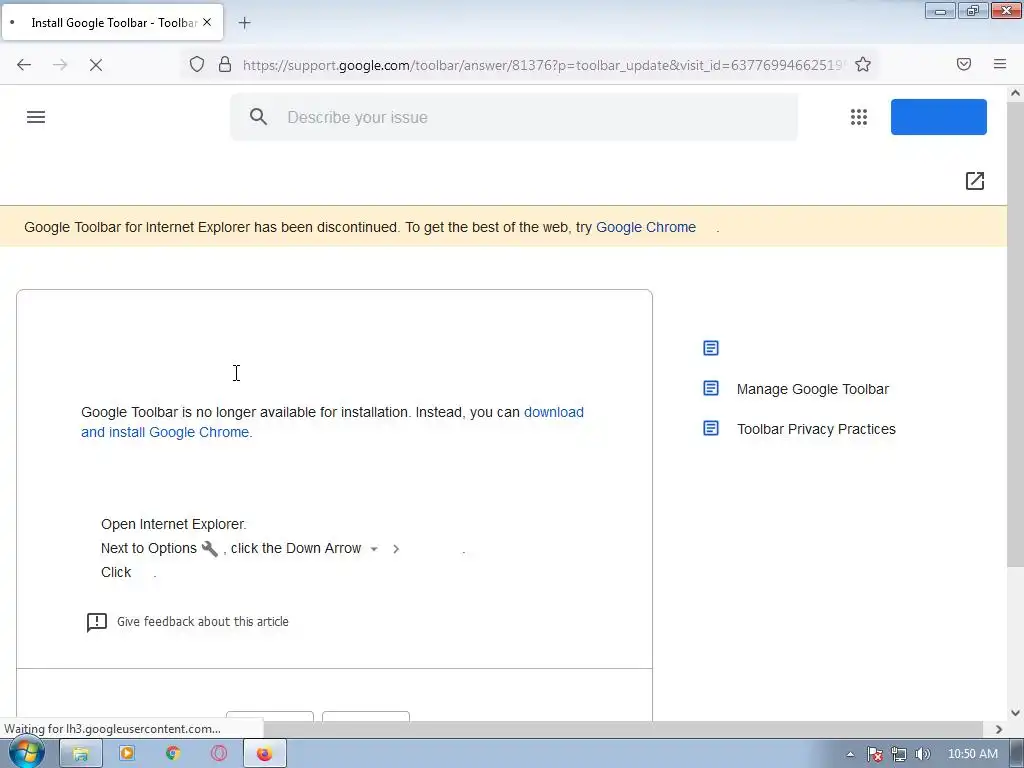Click the blue sign-in button
The height and width of the screenshot is (768, 1024).
(938, 117)
